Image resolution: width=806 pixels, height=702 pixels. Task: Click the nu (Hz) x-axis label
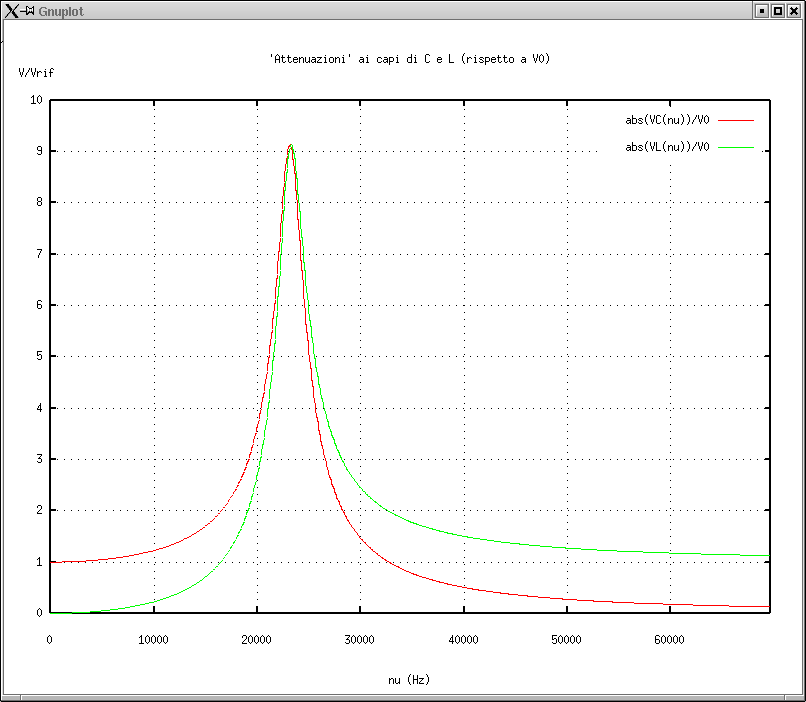point(409,680)
